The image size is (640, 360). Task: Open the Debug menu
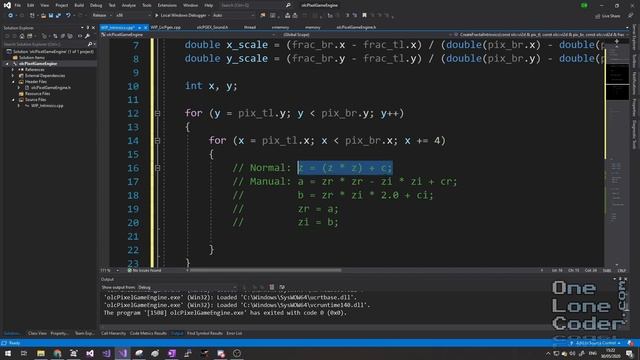click(x=96, y=5)
